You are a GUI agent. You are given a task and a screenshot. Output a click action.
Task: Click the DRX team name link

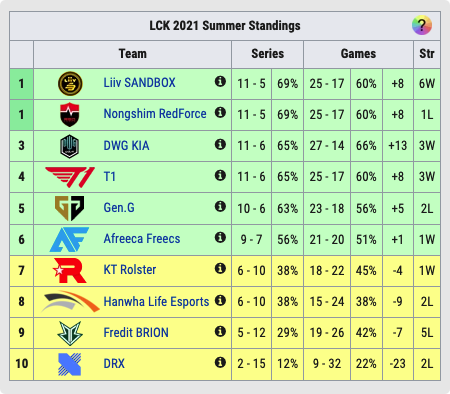tap(114, 364)
